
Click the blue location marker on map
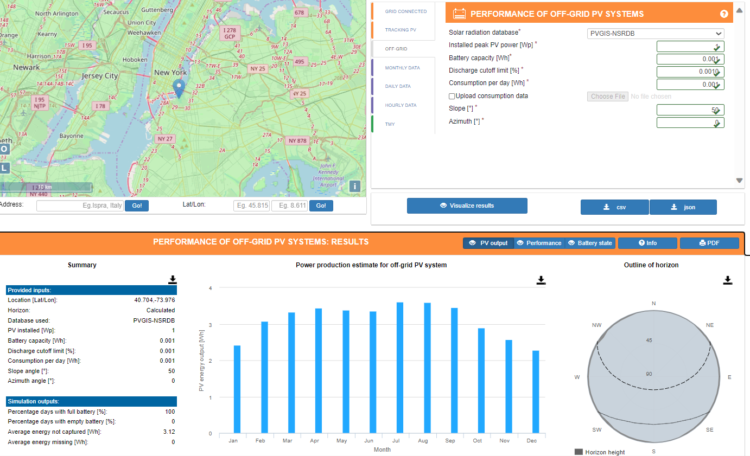179,89
